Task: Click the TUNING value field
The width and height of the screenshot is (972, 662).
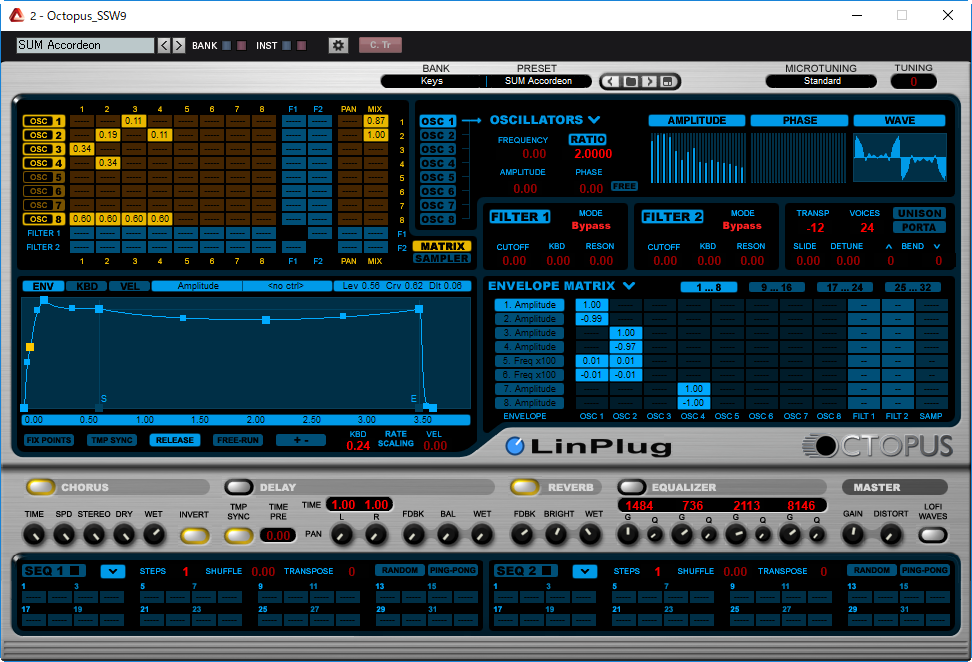Action: 913,81
